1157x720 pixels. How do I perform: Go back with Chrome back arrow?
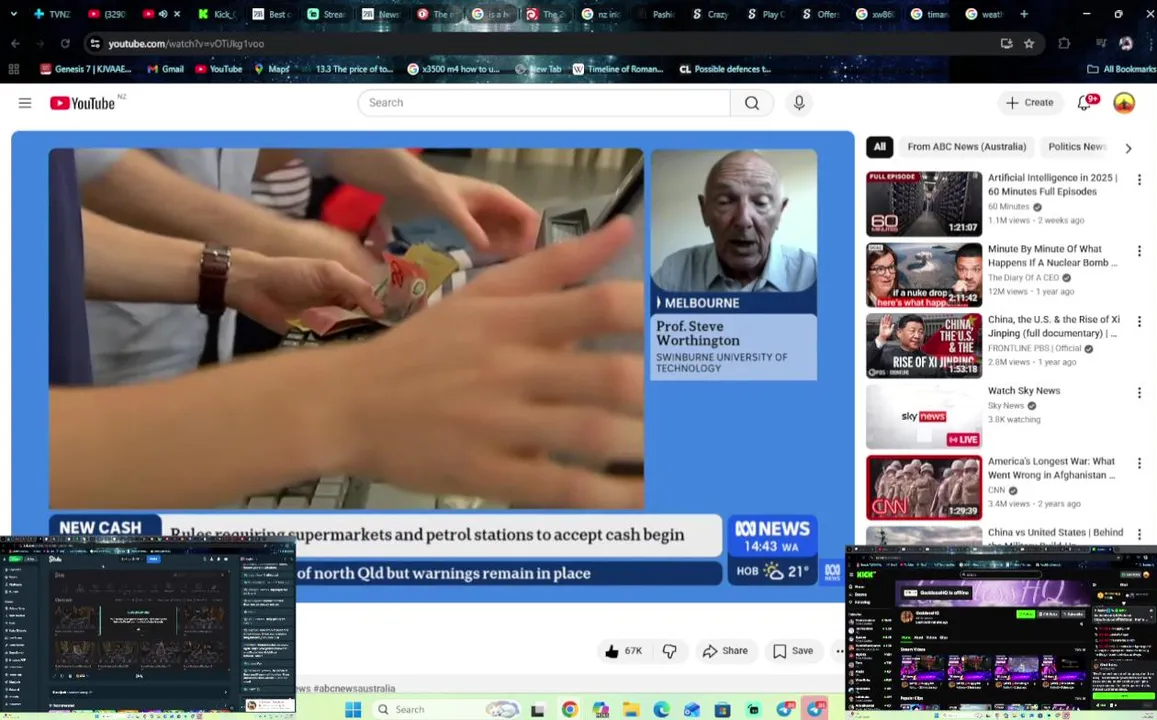pyautogui.click(x=15, y=44)
